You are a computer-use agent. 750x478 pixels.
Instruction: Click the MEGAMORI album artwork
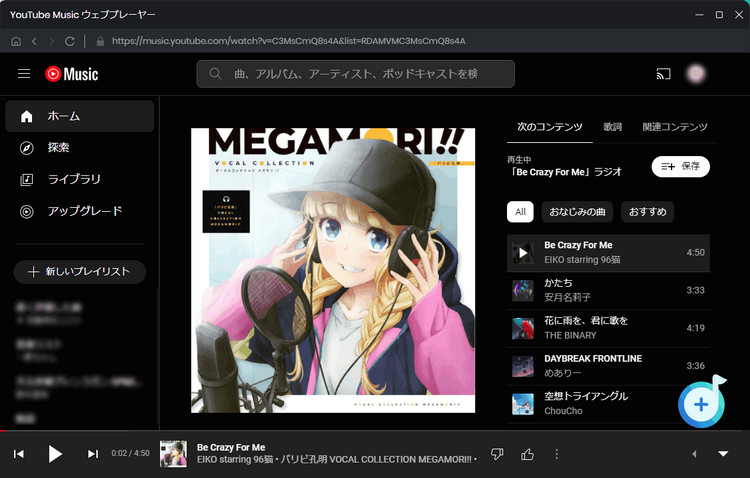click(333, 270)
